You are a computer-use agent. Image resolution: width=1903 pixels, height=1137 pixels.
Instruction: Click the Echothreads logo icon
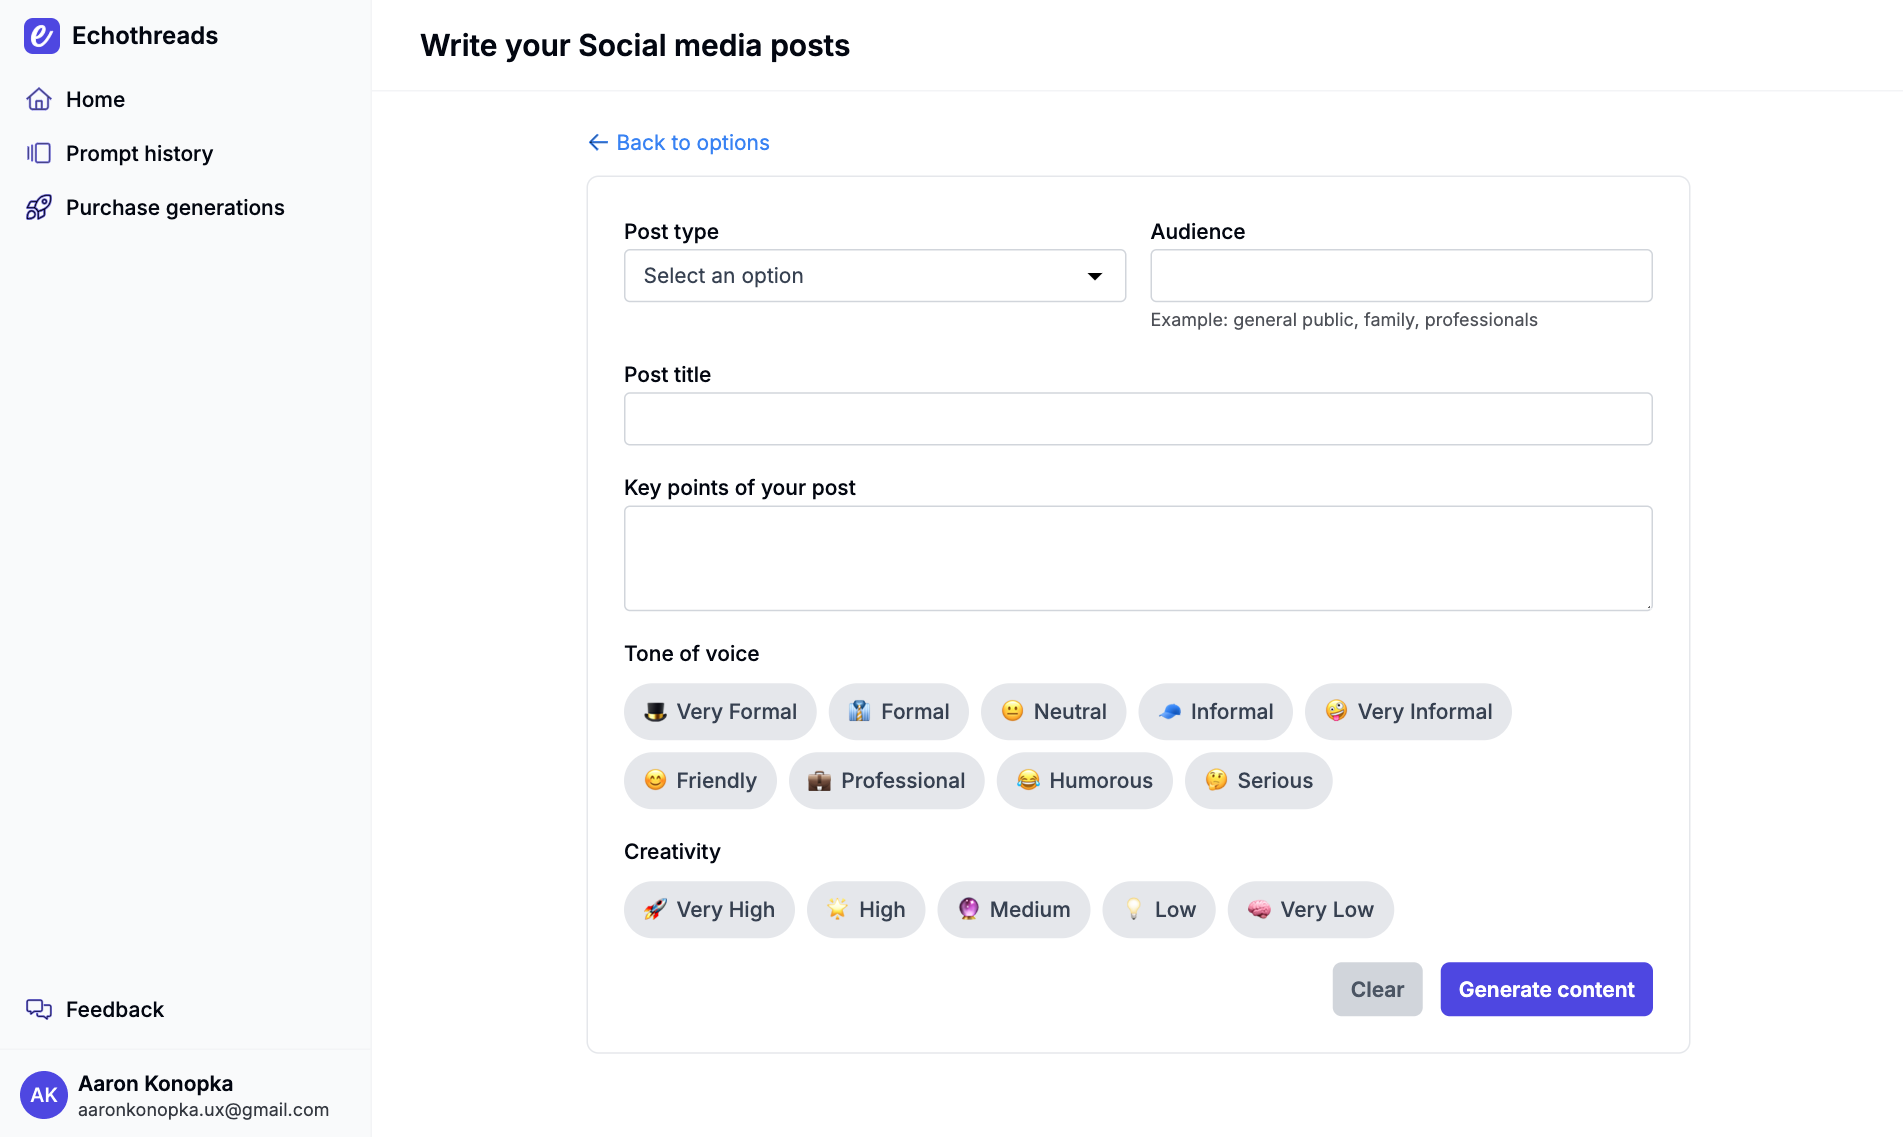[x=41, y=36]
